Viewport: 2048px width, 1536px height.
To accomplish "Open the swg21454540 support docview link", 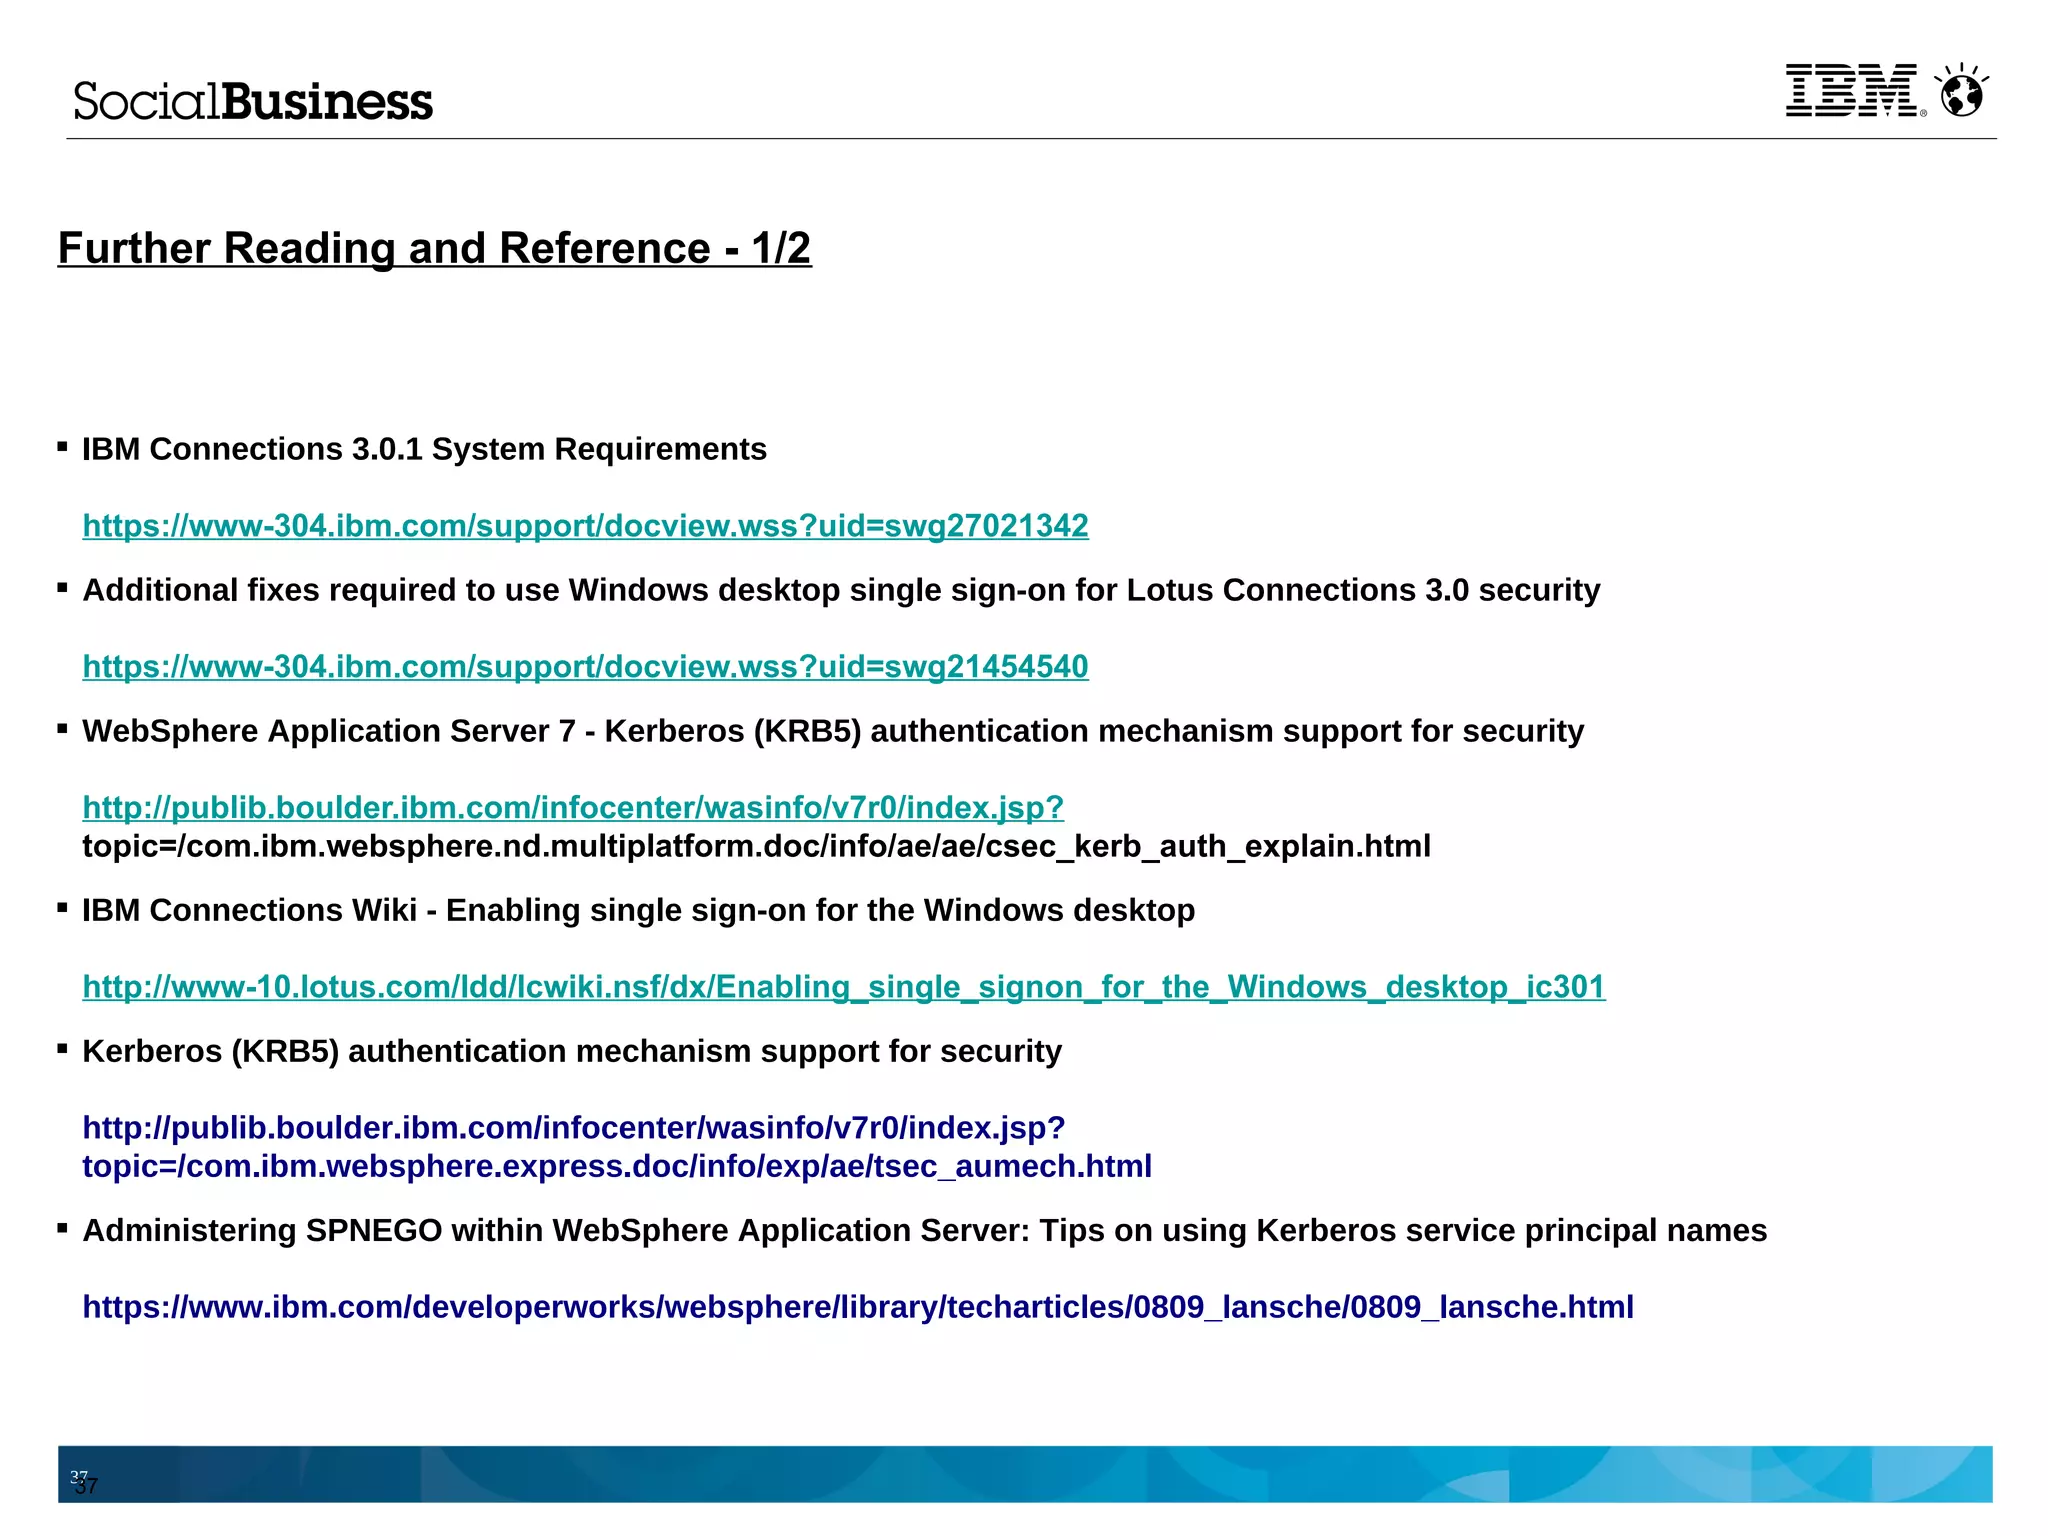I will point(585,667).
